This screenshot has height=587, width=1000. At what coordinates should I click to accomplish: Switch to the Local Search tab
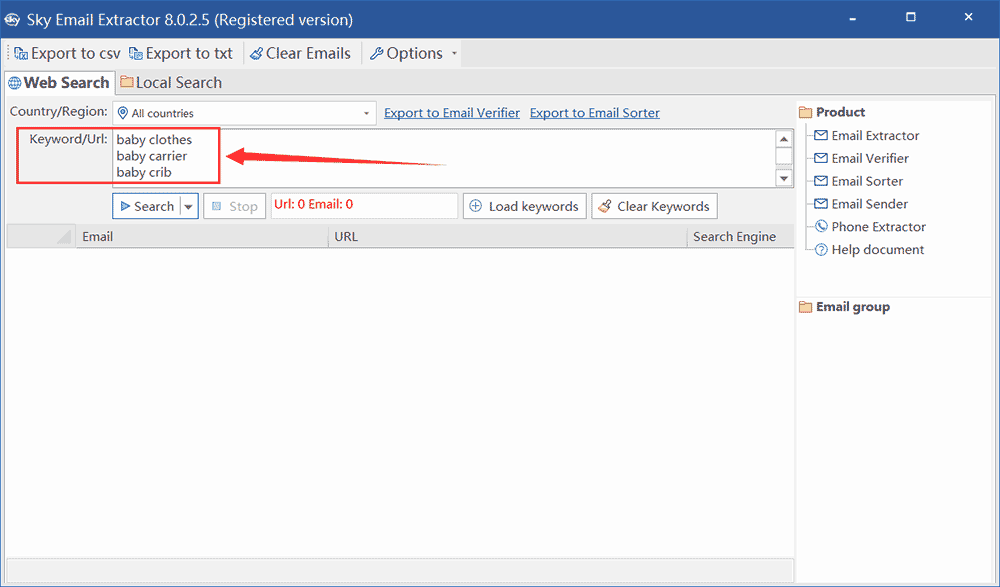pyautogui.click(x=170, y=83)
